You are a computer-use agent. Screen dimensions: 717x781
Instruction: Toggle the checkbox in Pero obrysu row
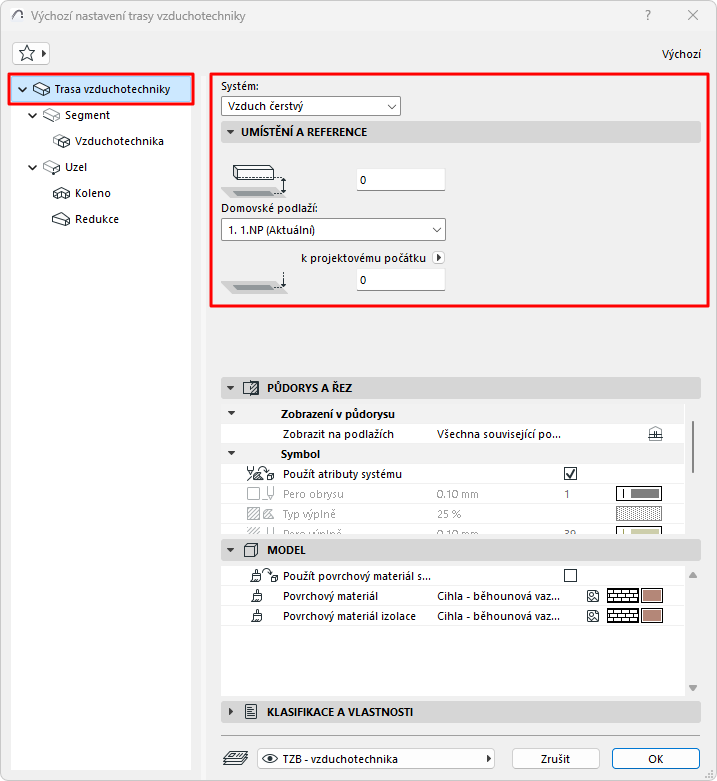(253, 494)
